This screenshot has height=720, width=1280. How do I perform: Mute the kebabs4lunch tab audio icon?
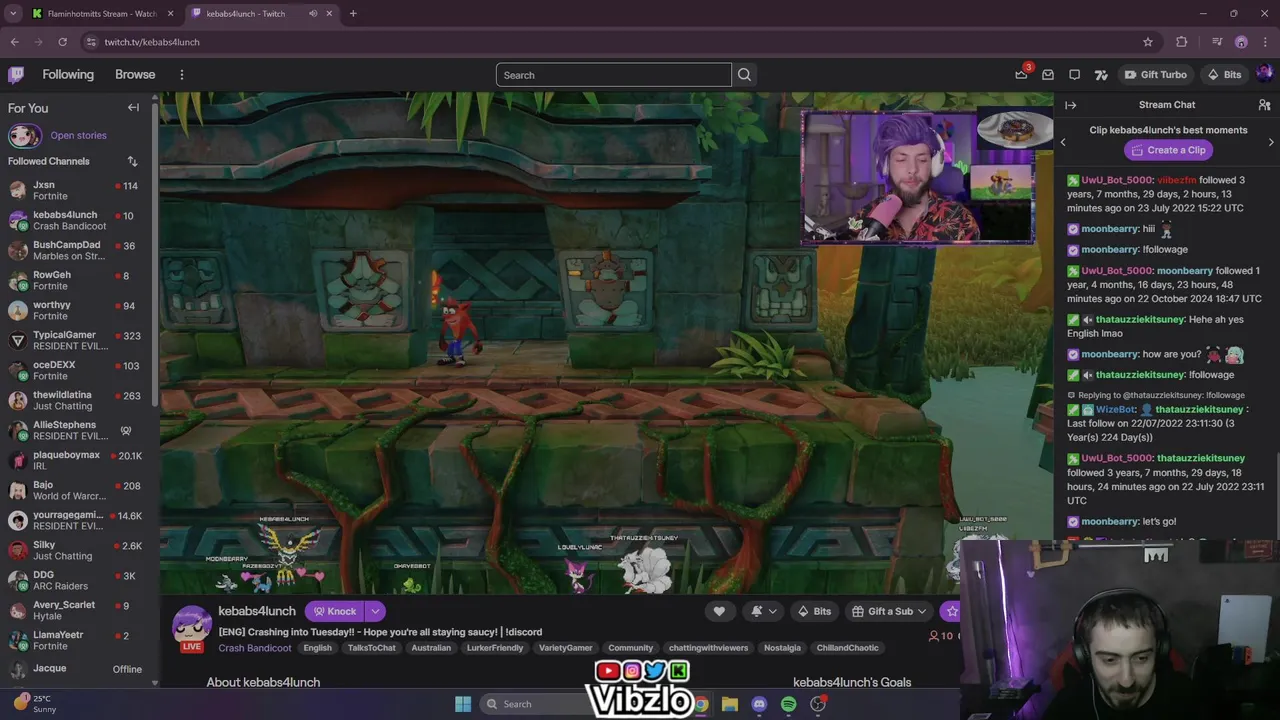pyautogui.click(x=313, y=14)
